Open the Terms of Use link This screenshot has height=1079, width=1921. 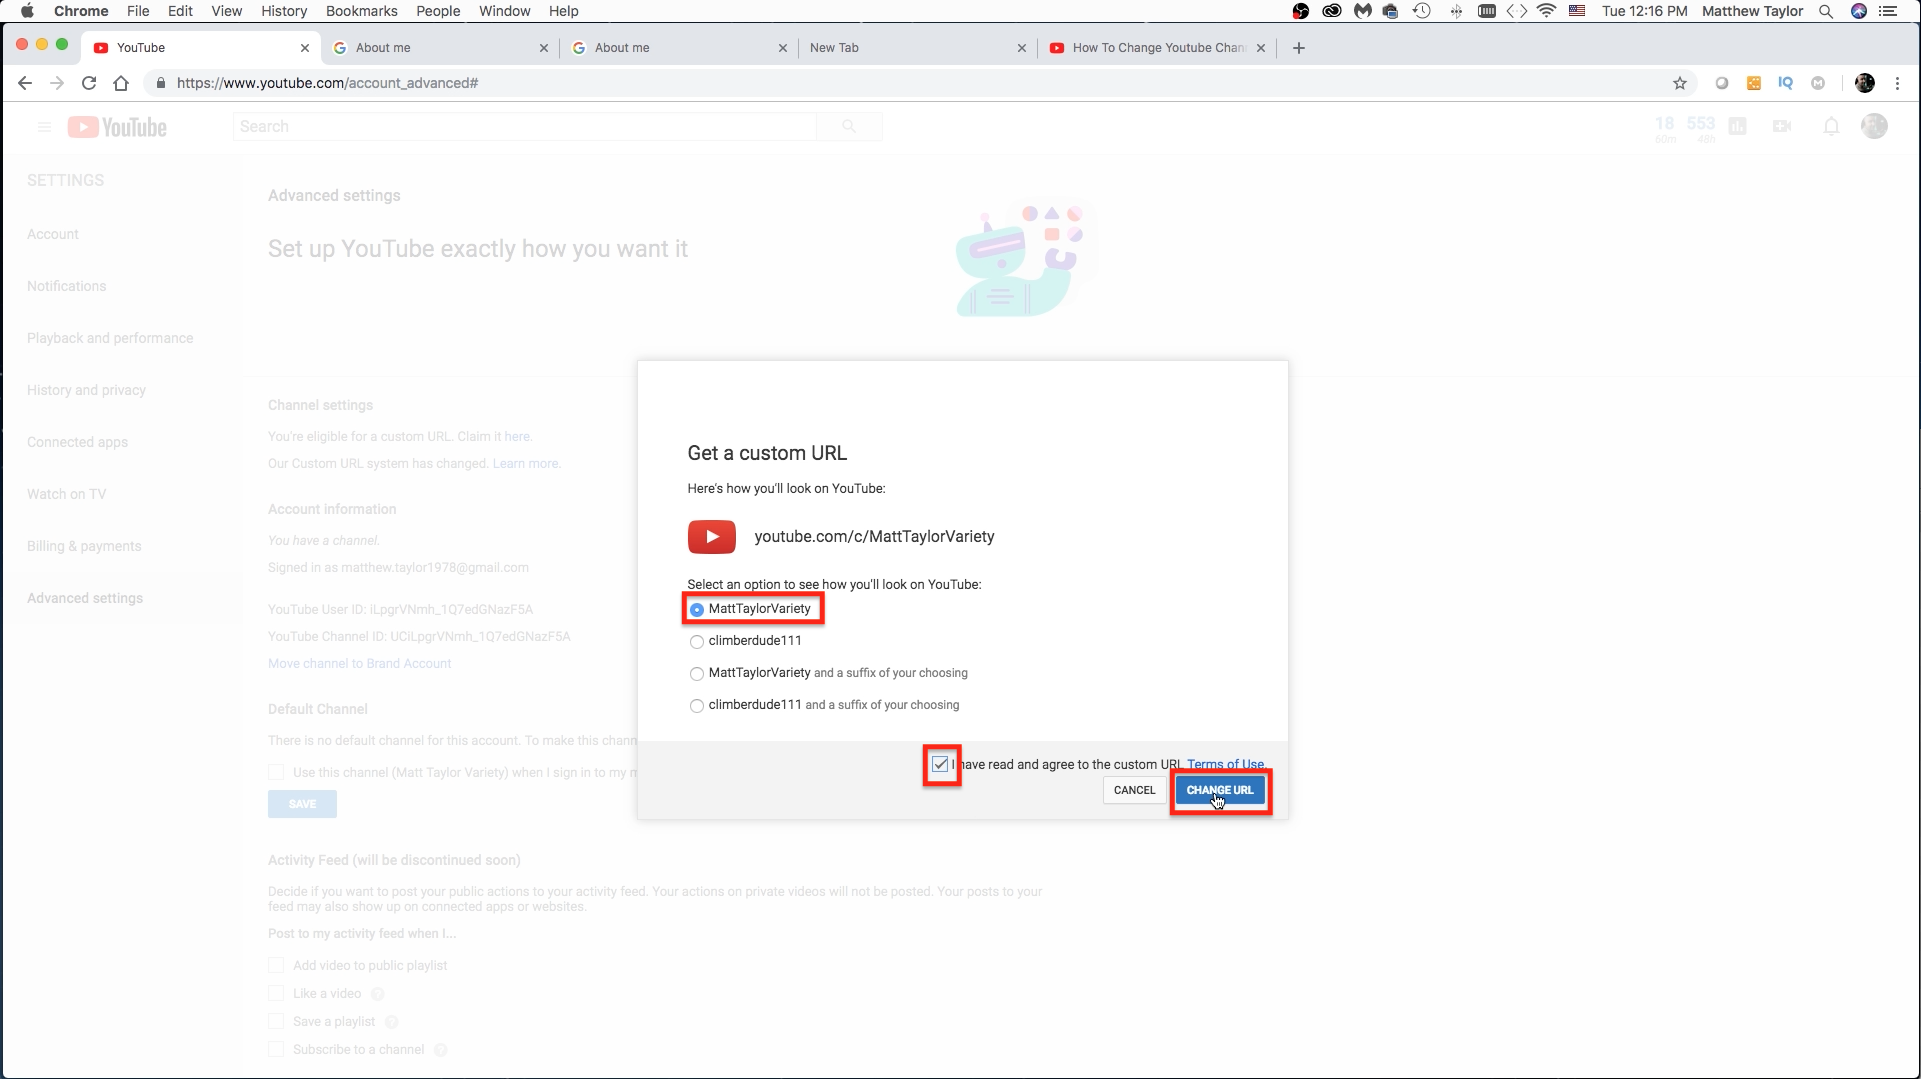pos(1225,764)
